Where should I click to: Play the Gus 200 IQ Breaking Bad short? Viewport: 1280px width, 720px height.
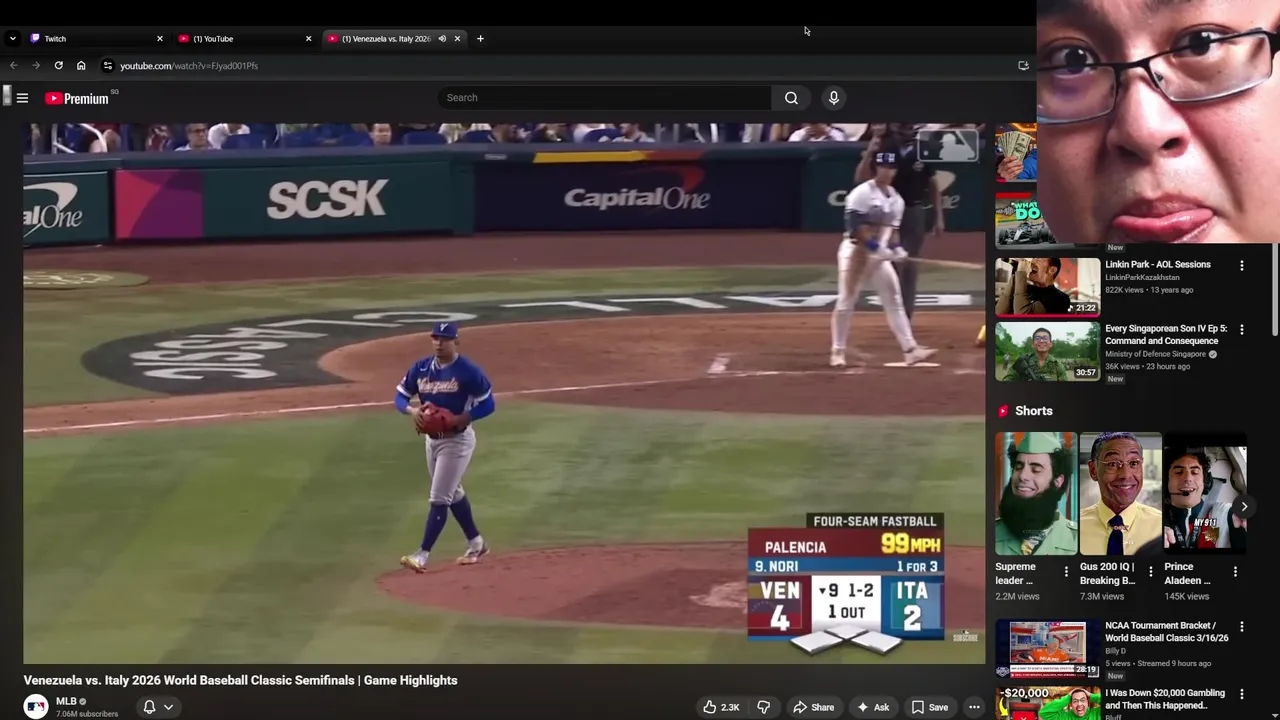coord(1120,494)
